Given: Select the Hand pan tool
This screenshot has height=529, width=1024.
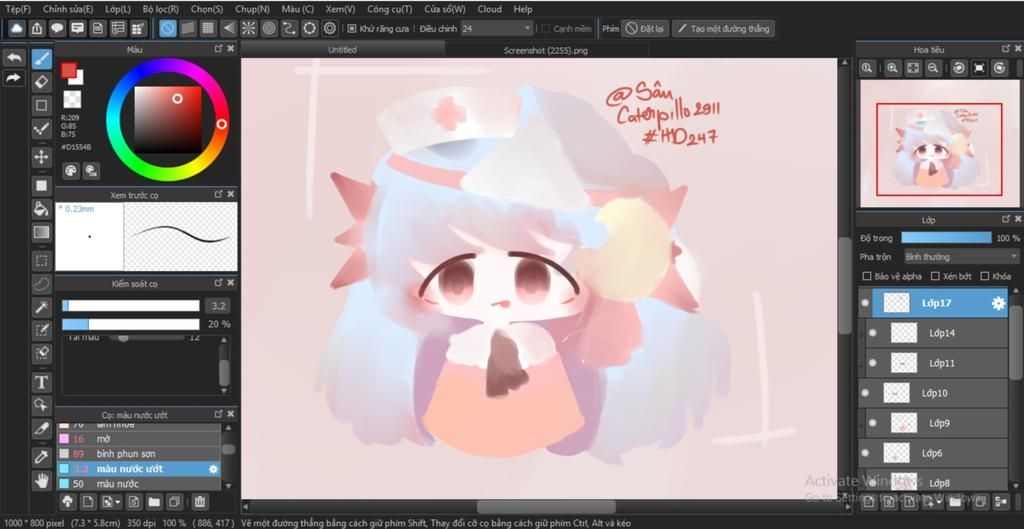Looking at the screenshot, I should tap(42, 481).
